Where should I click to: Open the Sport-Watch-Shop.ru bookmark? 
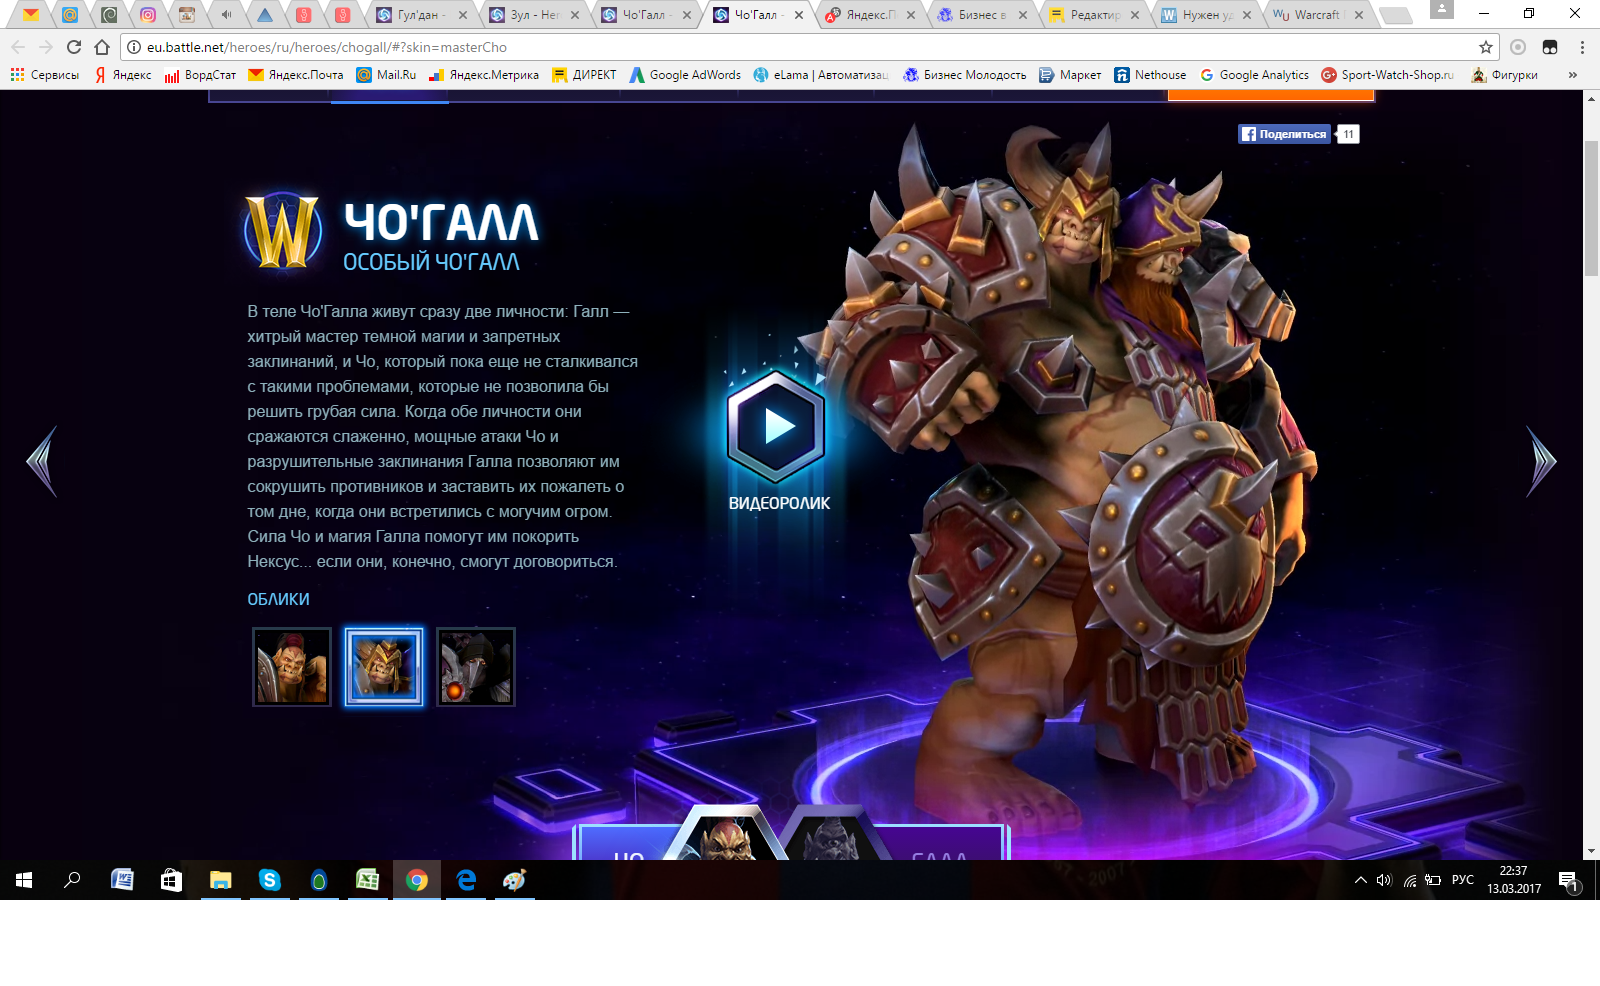pyautogui.click(x=1388, y=75)
